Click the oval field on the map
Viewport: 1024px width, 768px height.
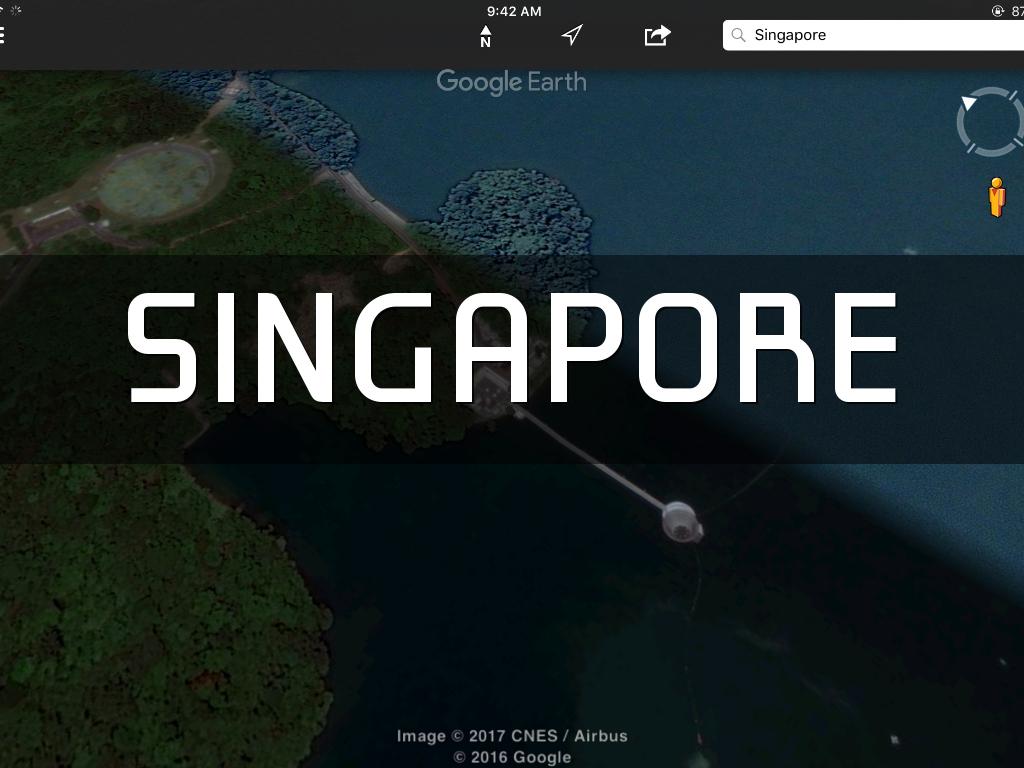point(156,177)
